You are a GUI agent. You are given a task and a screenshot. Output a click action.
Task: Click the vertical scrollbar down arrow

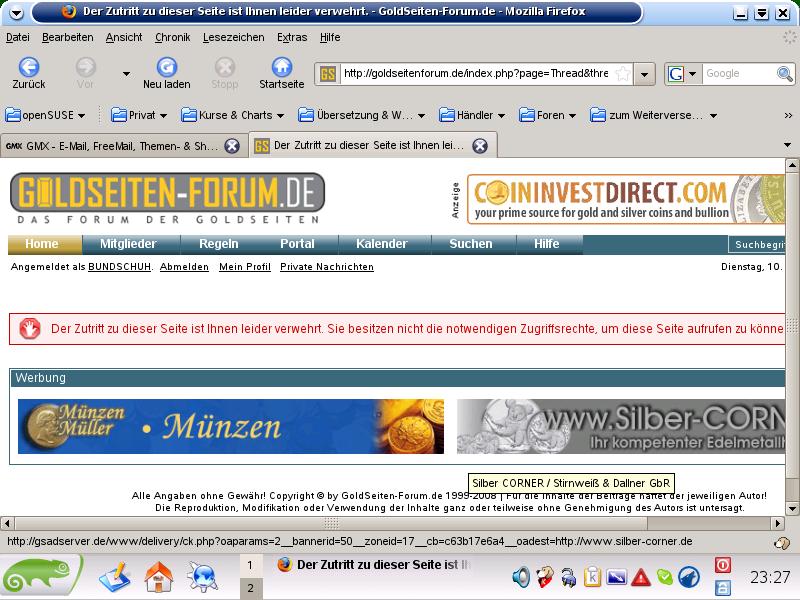point(792,509)
